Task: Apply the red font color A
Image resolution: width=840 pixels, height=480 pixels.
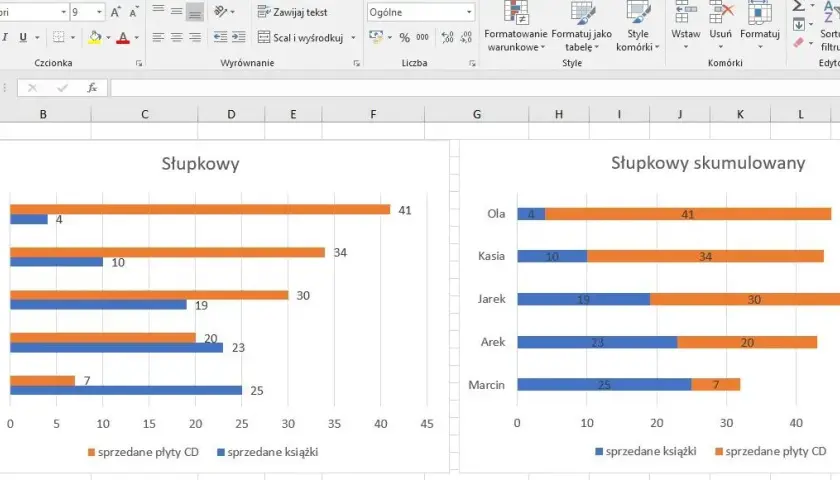Action: [123, 37]
